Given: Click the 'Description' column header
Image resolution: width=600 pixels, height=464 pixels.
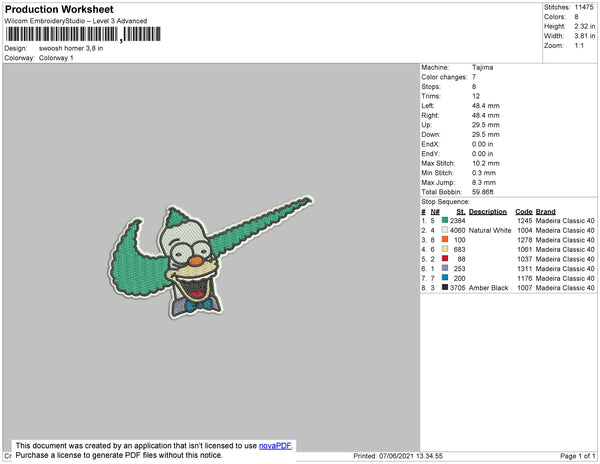Looking at the screenshot, I should 488,212.
